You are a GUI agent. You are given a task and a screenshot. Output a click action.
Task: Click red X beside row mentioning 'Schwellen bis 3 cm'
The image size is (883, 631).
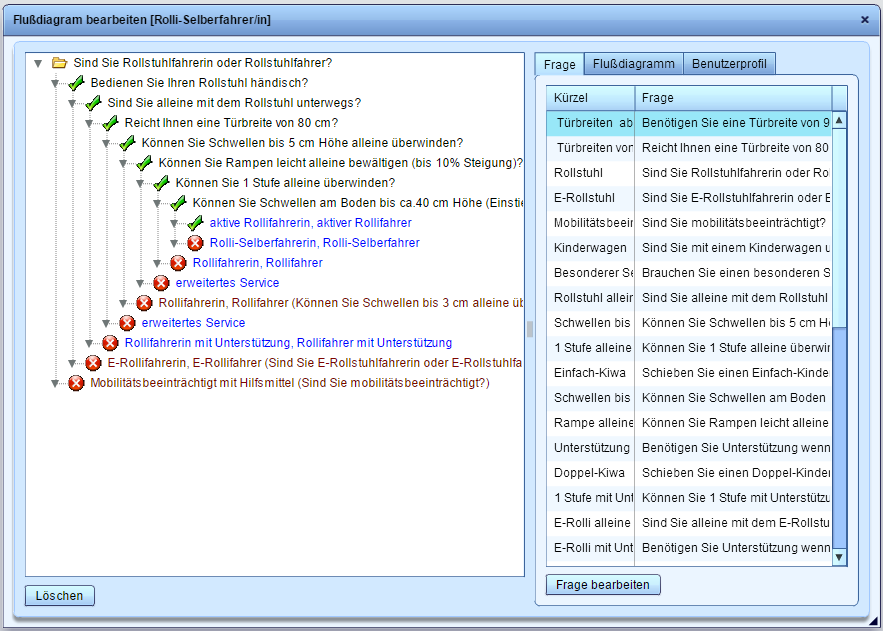pyautogui.click(x=145, y=303)
